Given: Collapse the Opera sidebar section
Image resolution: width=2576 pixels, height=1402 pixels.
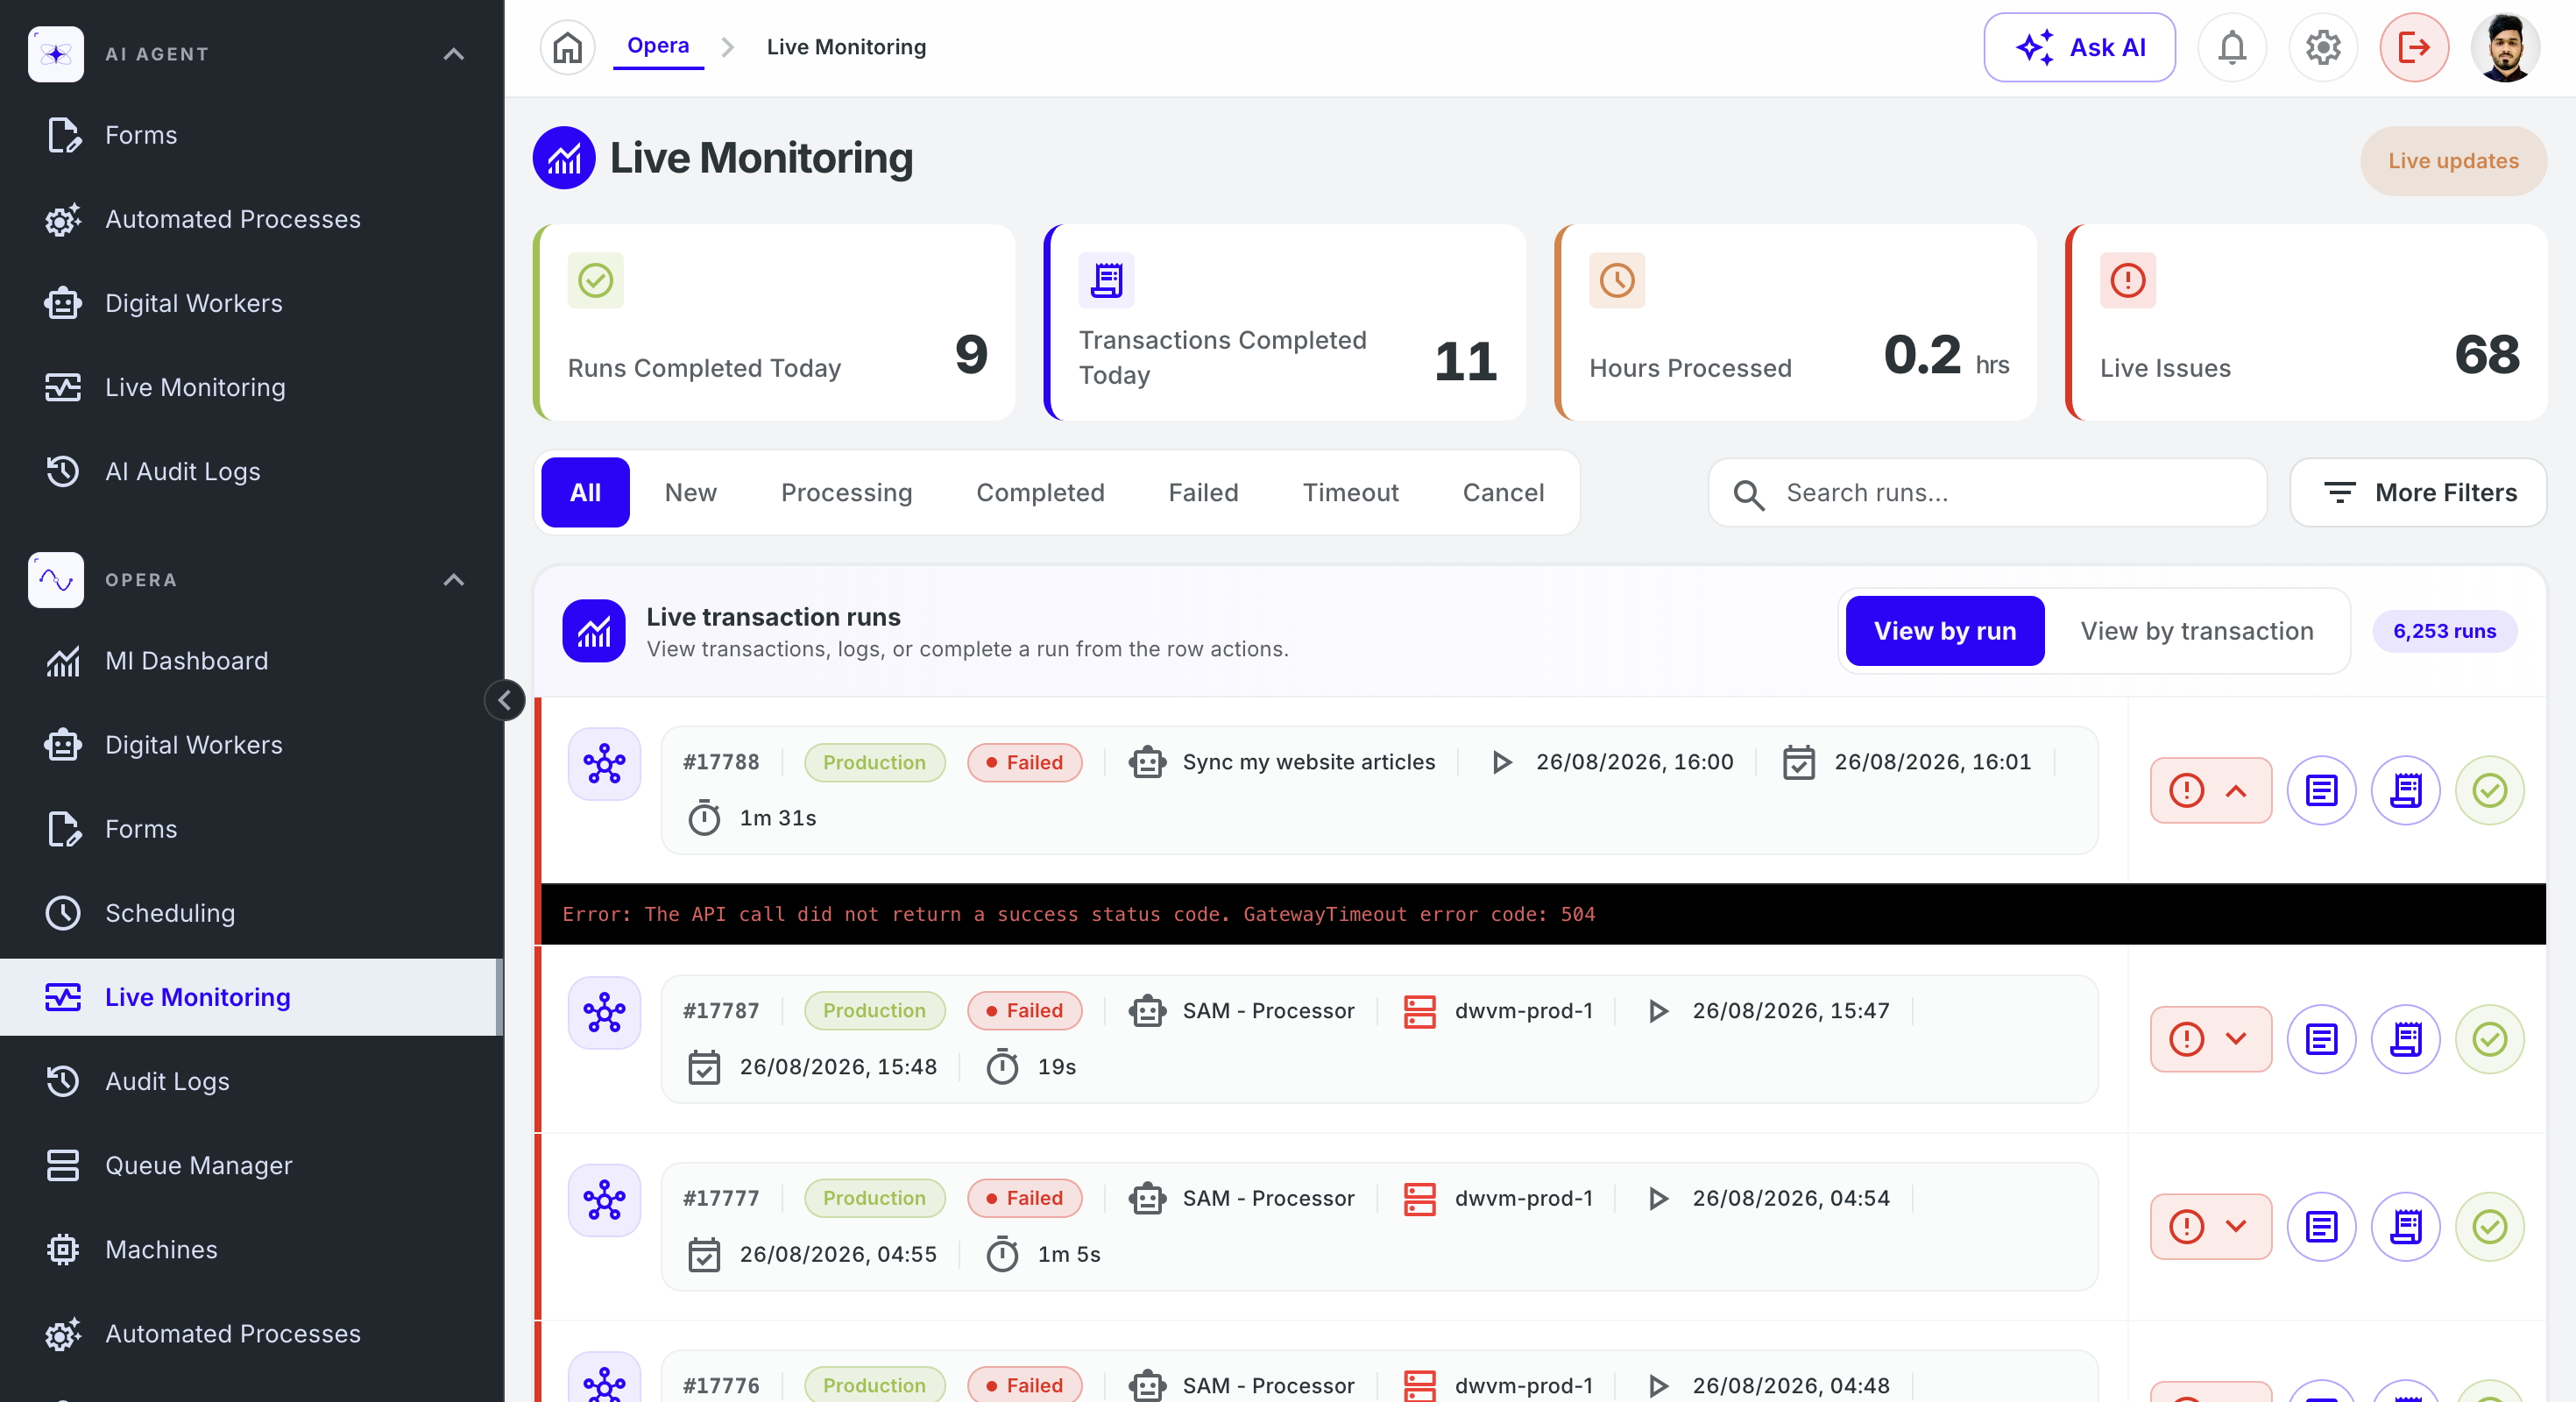Looking at the screenshot, I should (x=454, y=580).
